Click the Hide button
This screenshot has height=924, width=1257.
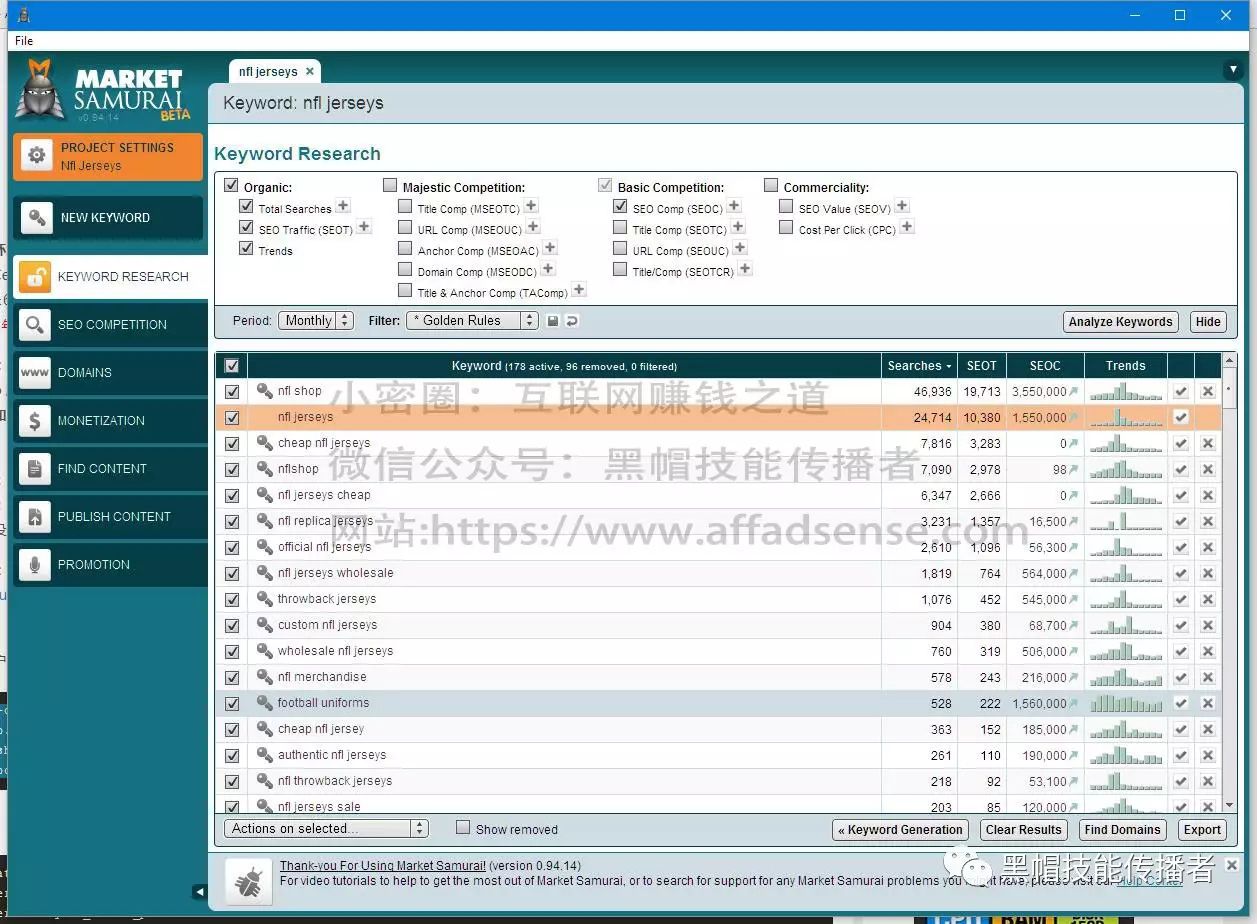[x=1208, y=322]
